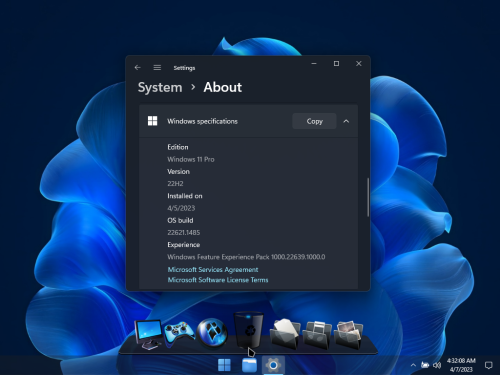Click the OS build label
Viewport: 500px width, 375px height.
[180, 220]
